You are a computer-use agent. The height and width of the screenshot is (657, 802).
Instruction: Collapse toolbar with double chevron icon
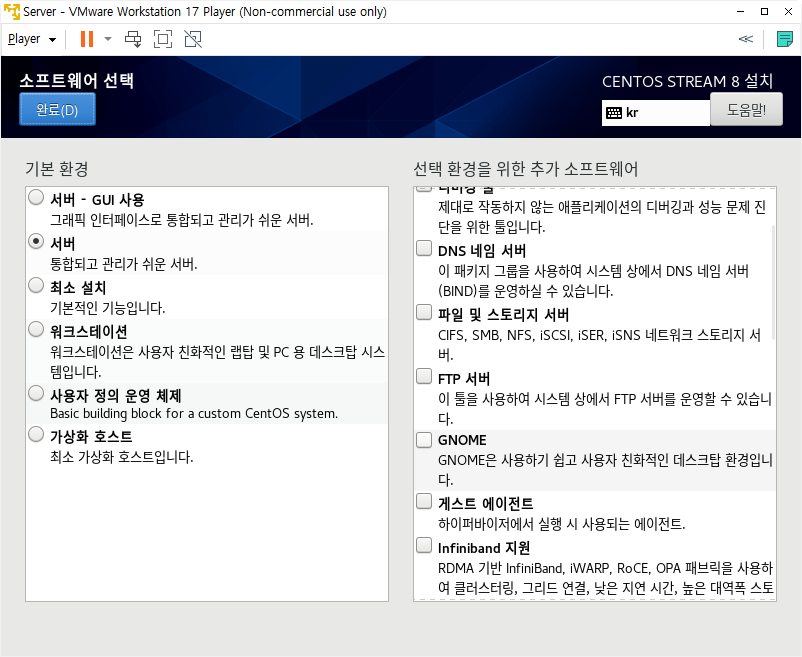click(x=746, y=39)
